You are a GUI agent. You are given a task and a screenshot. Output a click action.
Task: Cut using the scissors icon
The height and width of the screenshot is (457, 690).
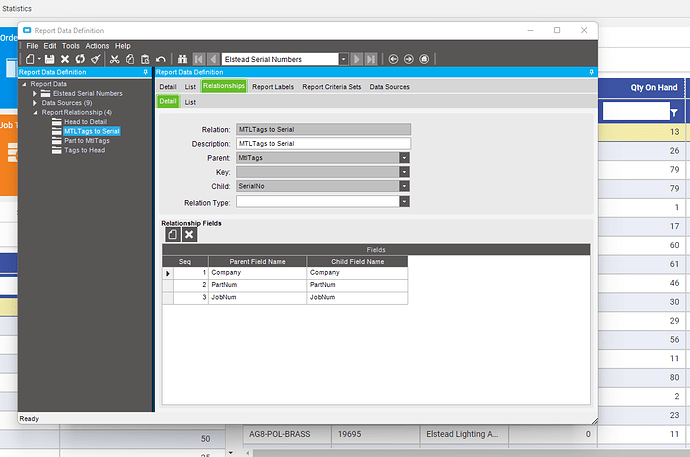coord(114,59)
